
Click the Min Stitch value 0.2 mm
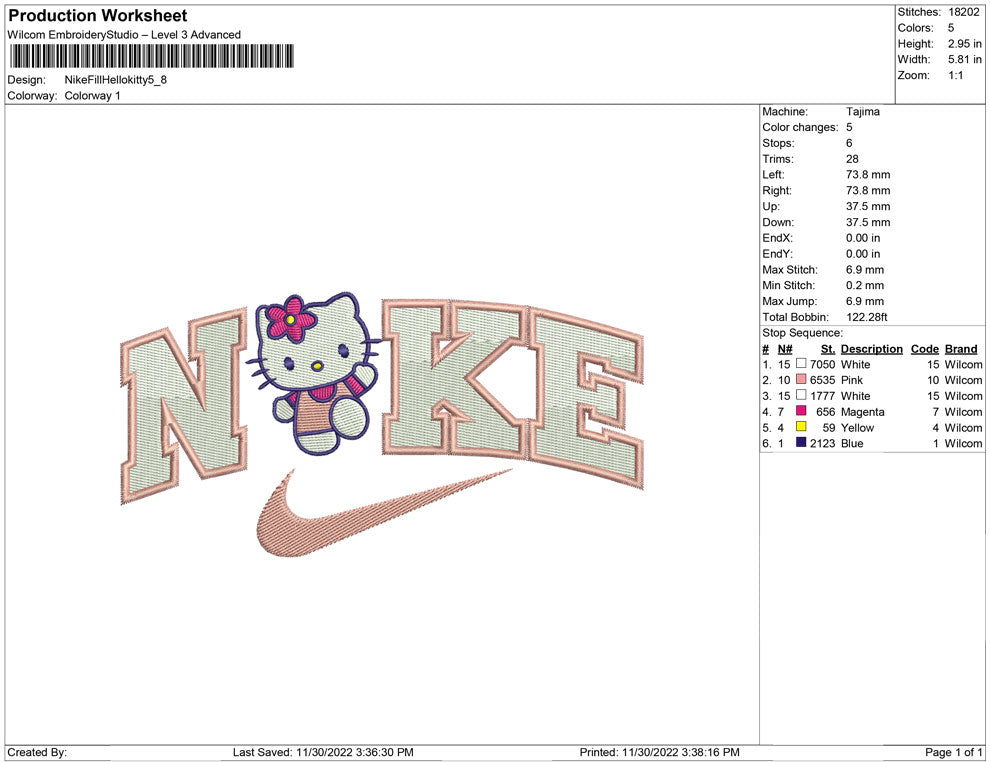click(x=864, y=285)
